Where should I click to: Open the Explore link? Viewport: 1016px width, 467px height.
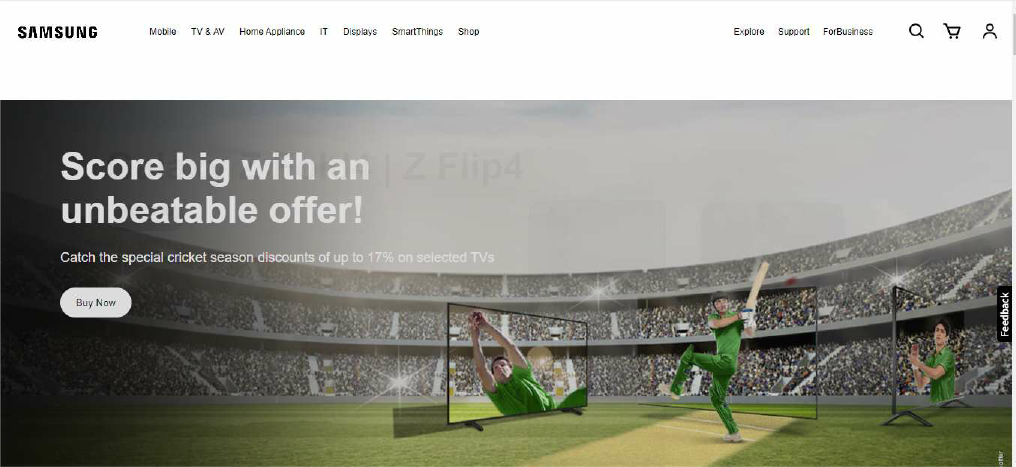749,32
